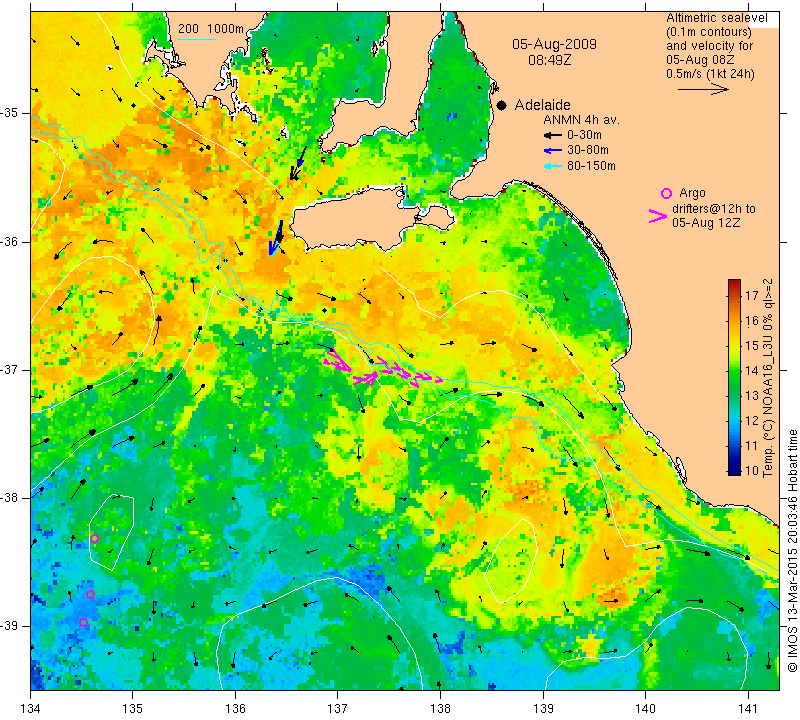This screenshot has height=720, width=800.
Task: Click the 138 longitude axis label
Action: [x=440, y=708]
